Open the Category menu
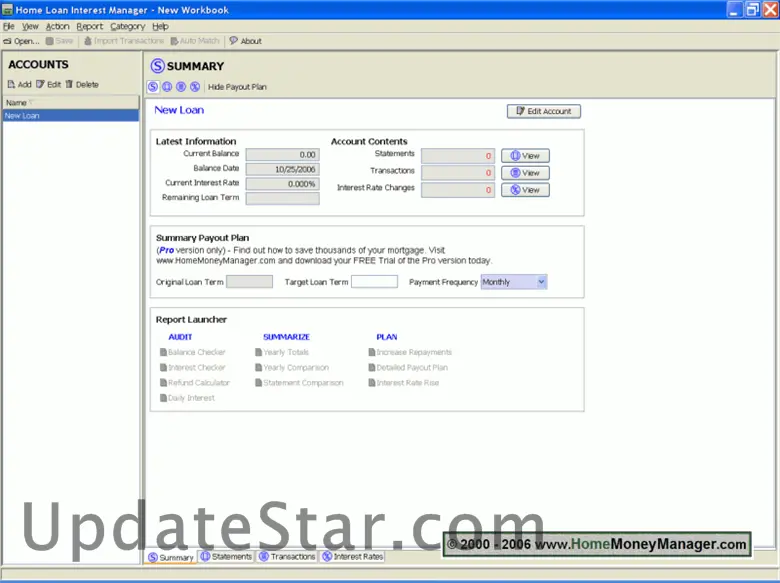Image resolution: width=780 pixels, height=583 pixels. tap(127, 26)
